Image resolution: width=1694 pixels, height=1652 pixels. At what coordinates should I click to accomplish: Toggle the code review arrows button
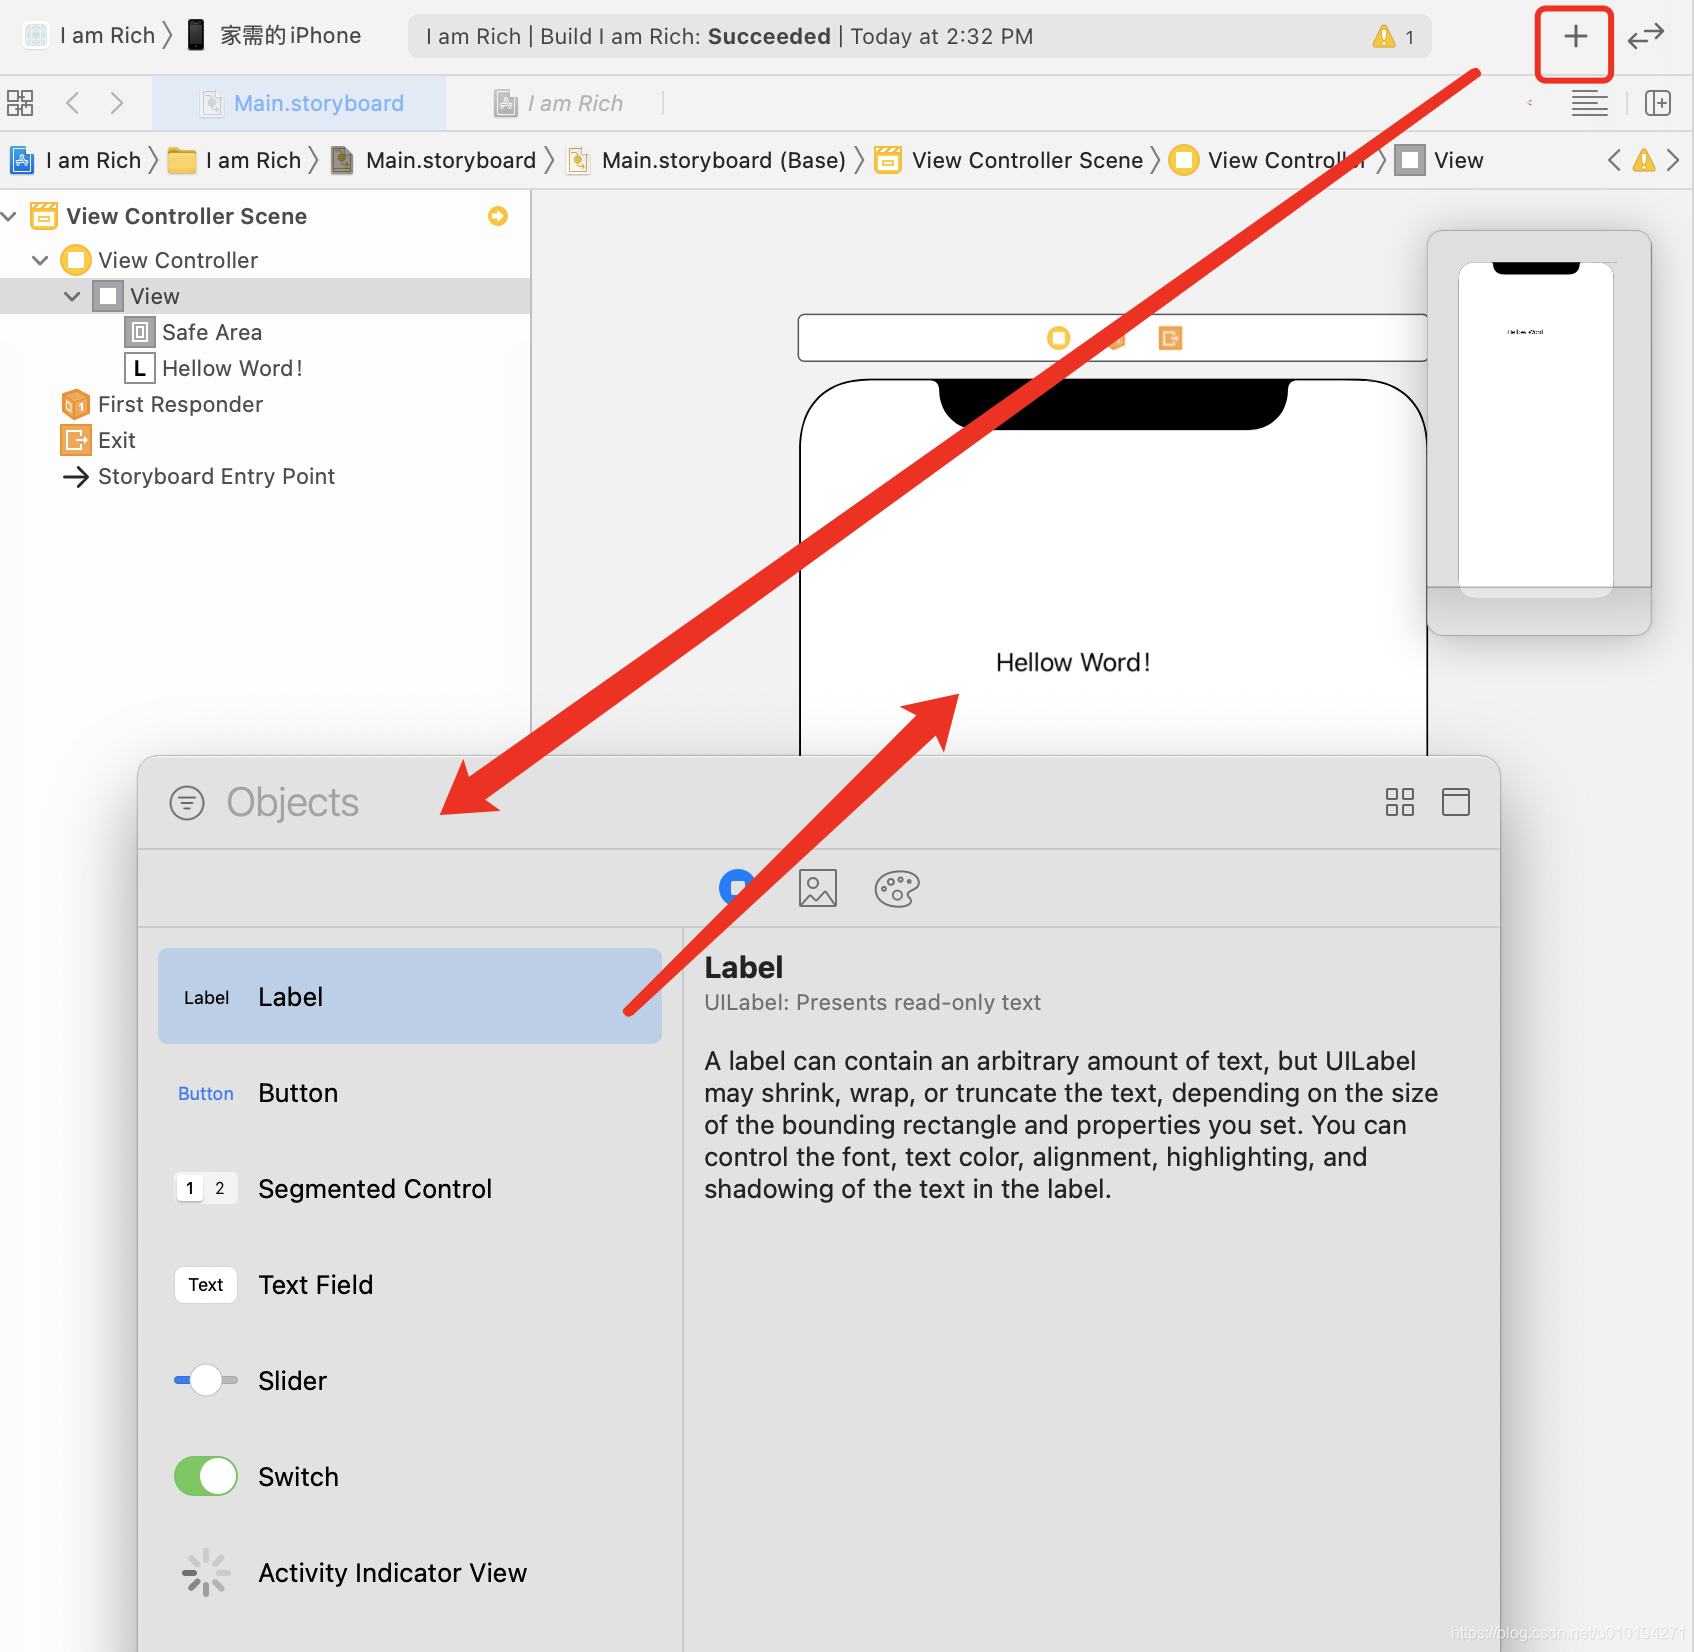(1645, 37)
